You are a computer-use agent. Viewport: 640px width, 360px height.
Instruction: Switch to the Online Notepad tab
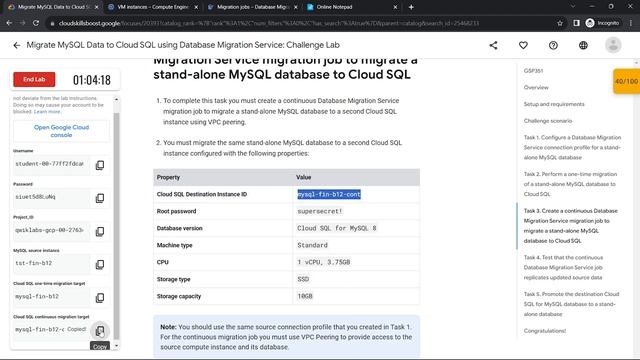click(352, 7)
